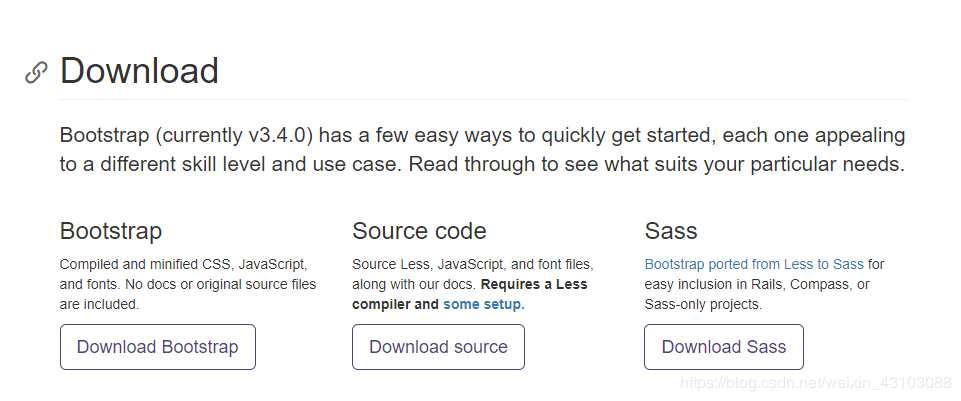Click the Source code column heading
Viewport: 961px width, 401px height.
pyautogui.click(x=419, y=231)
